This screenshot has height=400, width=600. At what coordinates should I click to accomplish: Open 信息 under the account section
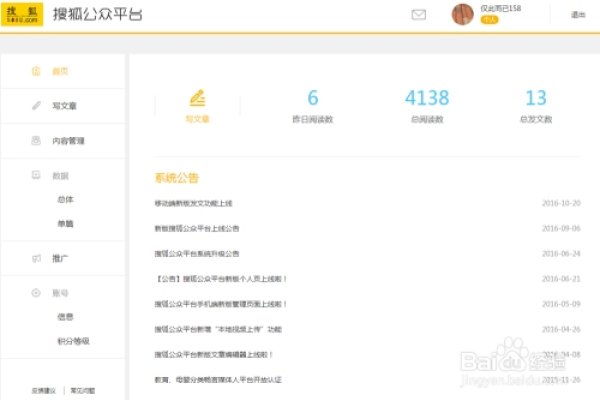pos(65,317)
